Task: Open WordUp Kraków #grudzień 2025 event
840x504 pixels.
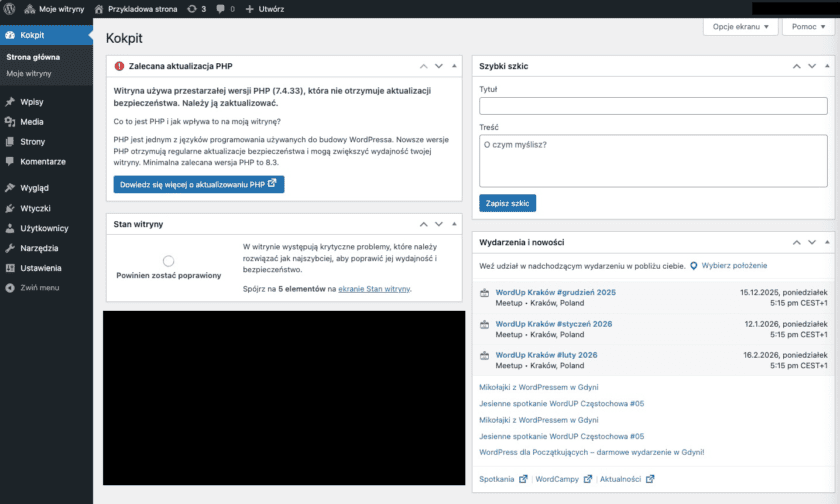Action: tap(556, 292)
